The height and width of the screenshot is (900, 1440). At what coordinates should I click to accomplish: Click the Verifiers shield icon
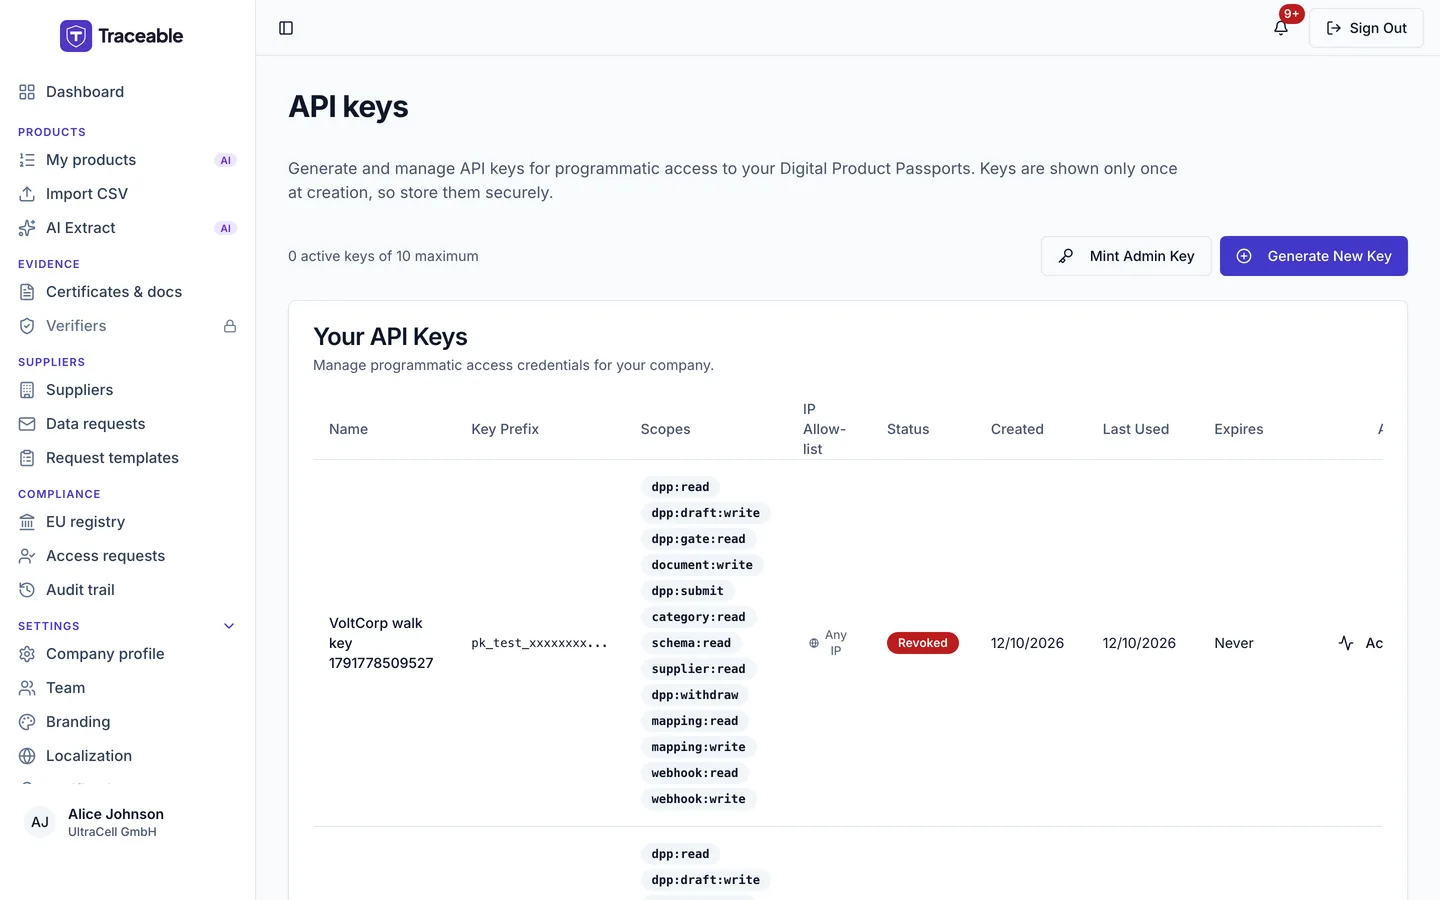27,326
